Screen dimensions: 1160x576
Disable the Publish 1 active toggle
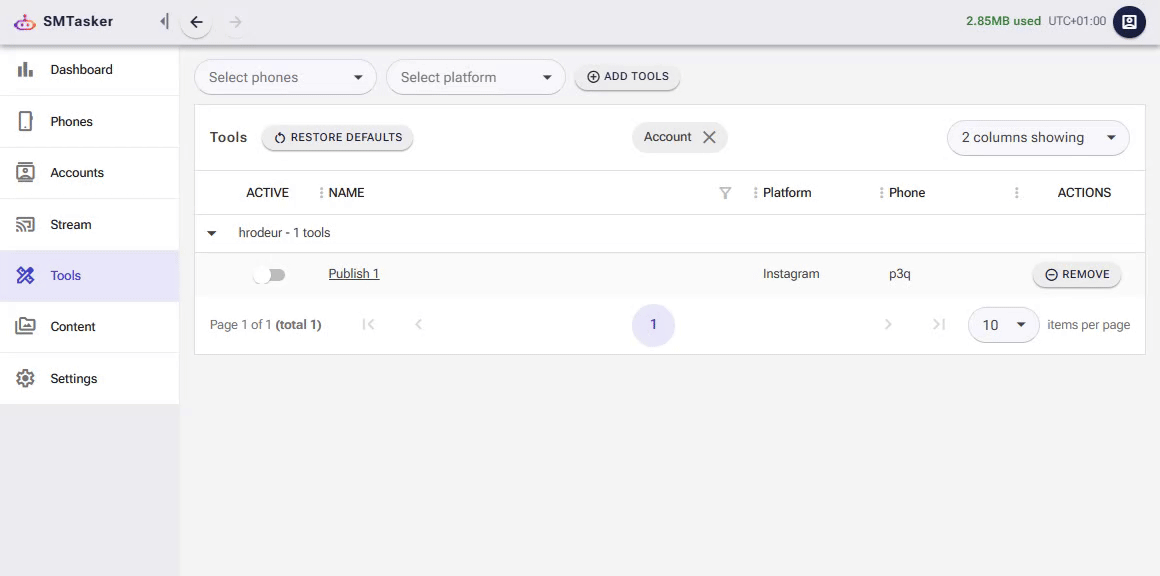(269, 273)
